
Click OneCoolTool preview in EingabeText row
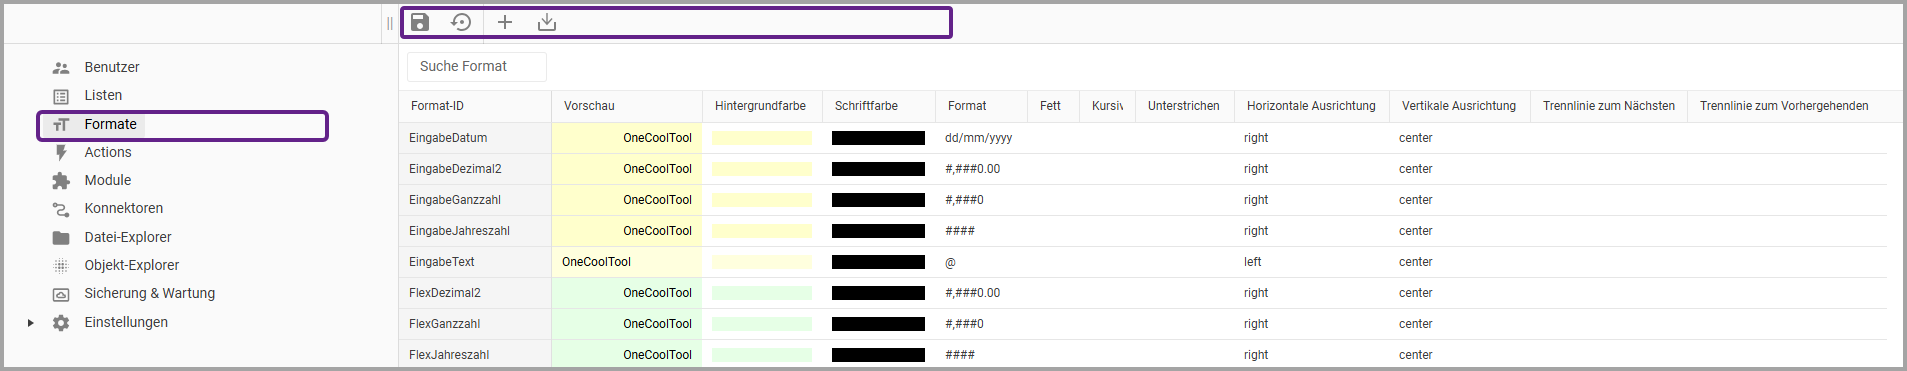tap(596, 262)
